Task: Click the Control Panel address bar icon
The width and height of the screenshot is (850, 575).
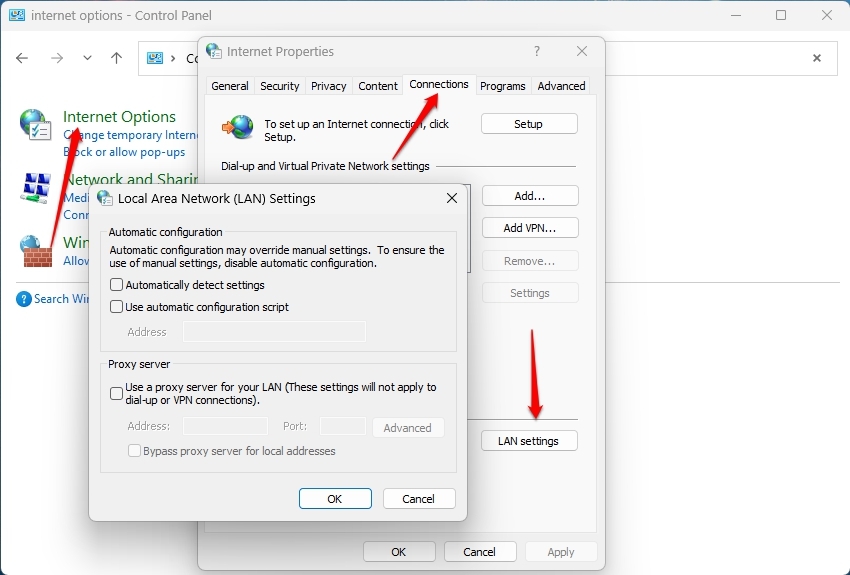Action: [155, 58]
